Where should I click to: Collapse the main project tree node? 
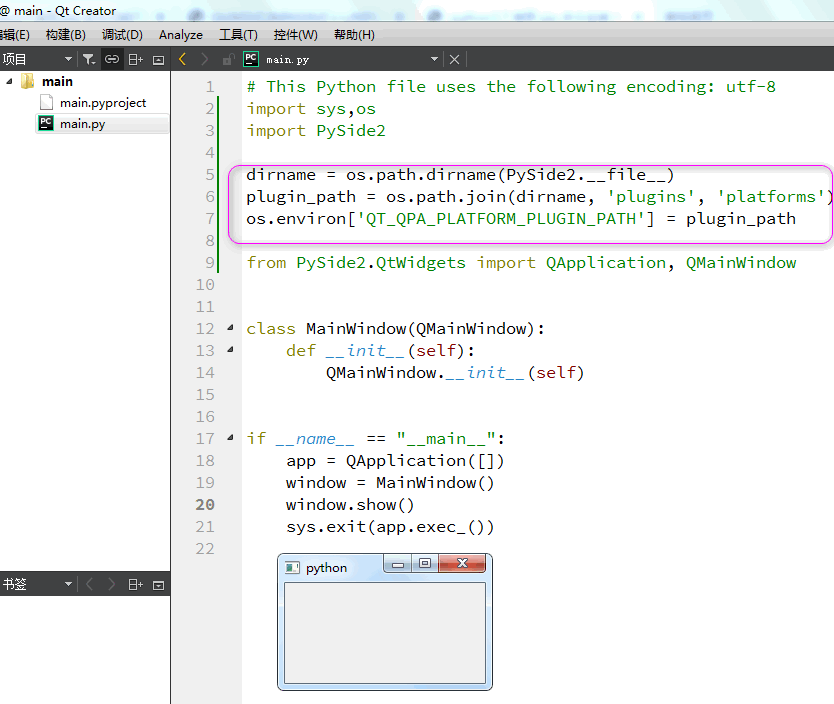click(10, 81)
